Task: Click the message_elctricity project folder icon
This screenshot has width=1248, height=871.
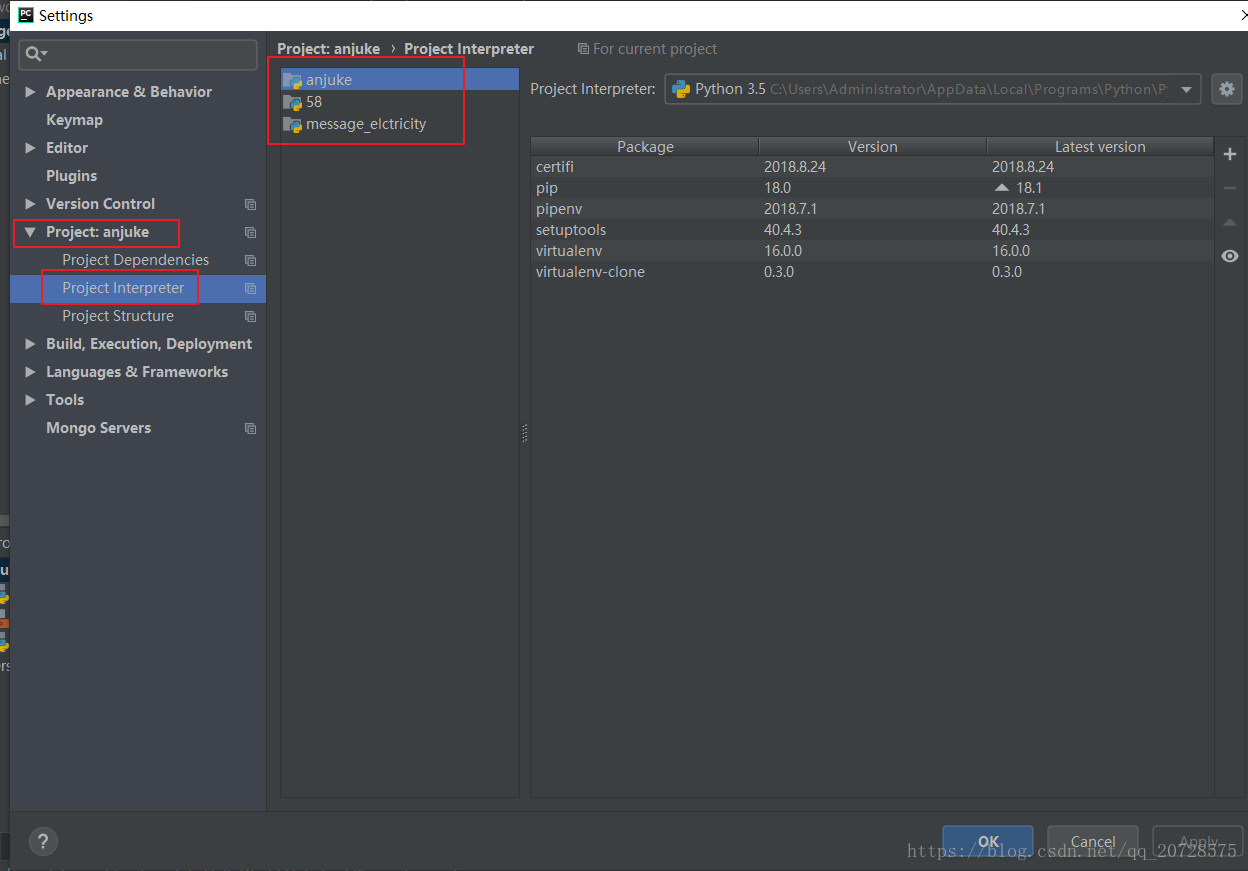Action: 292,124
